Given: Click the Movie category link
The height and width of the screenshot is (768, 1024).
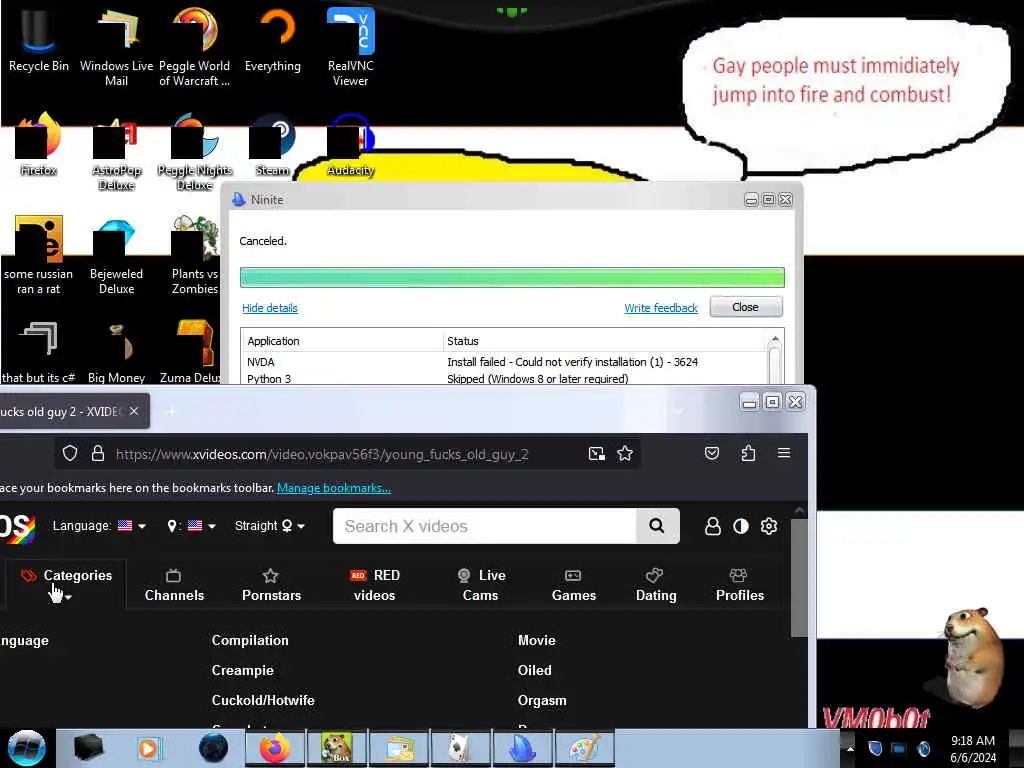Looking at the screenshot, I should [537, 641].
